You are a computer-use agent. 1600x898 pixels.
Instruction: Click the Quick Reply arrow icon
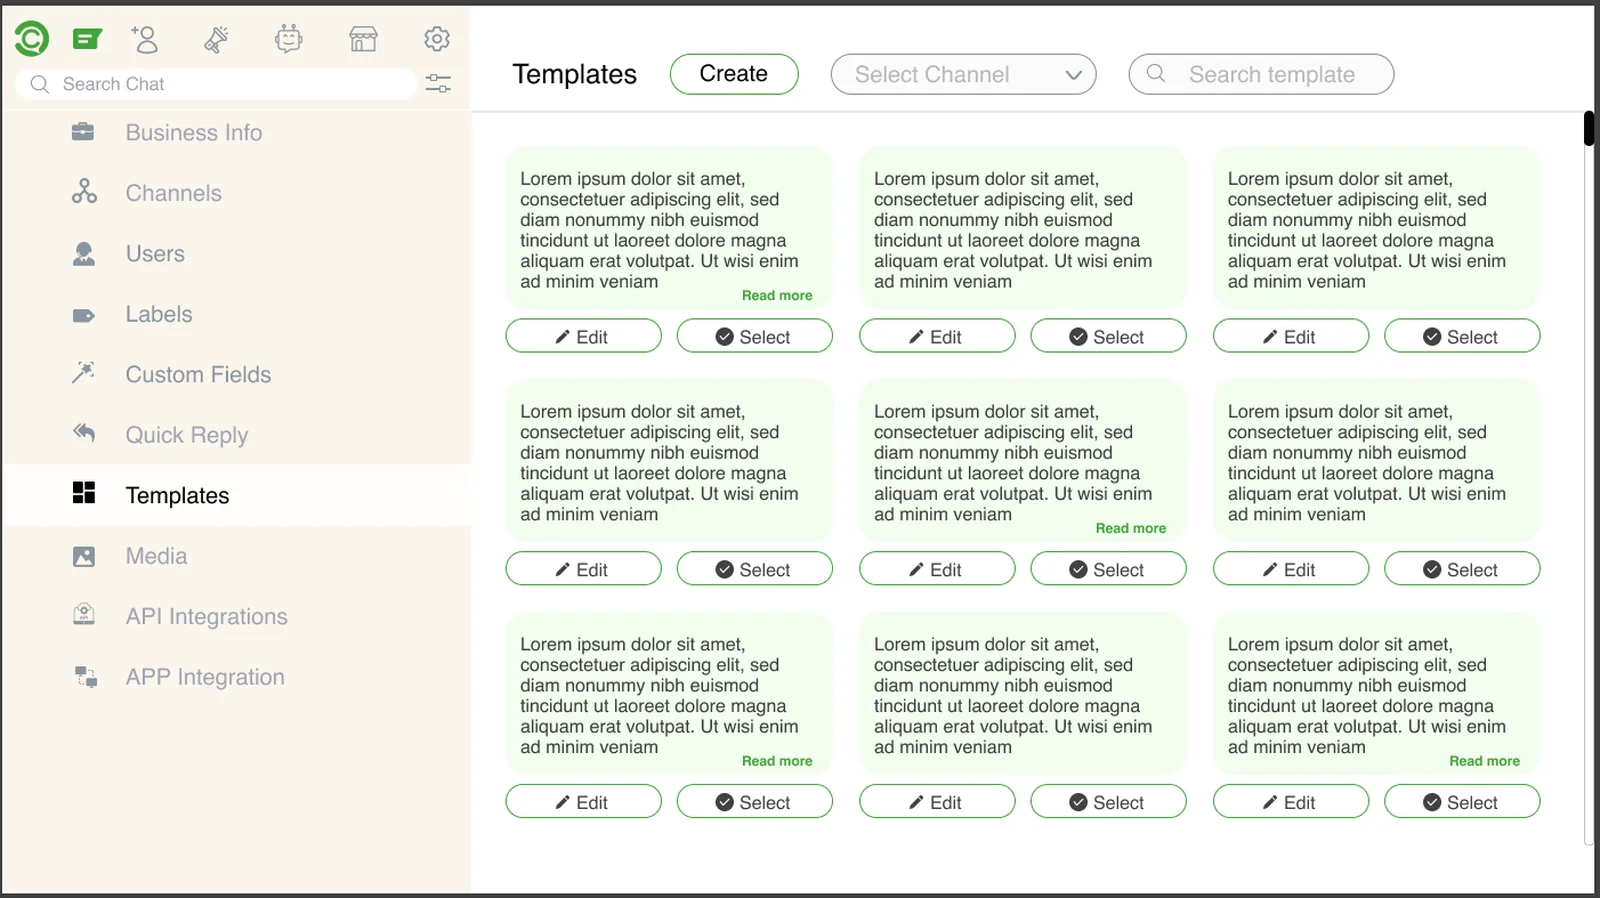(84, 432)
